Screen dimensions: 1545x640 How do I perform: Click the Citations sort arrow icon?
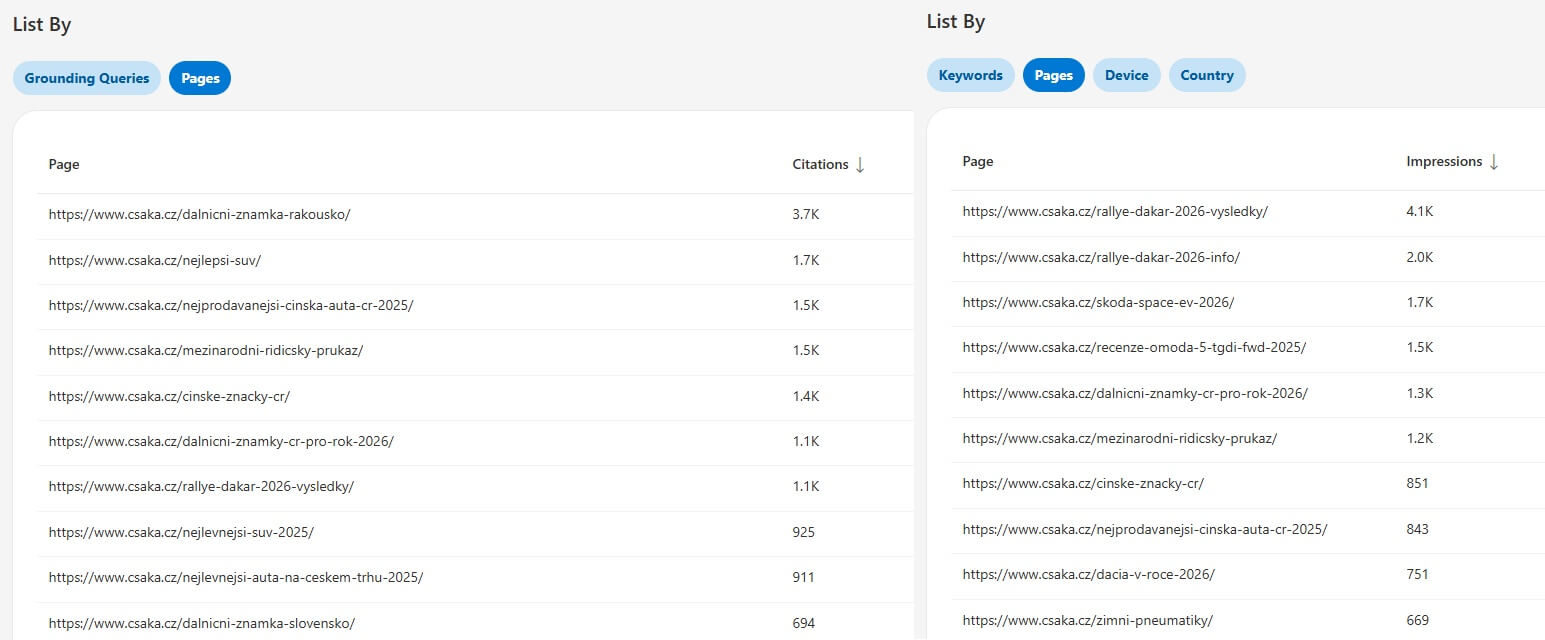pyautogui.click(x=860, y=165)
